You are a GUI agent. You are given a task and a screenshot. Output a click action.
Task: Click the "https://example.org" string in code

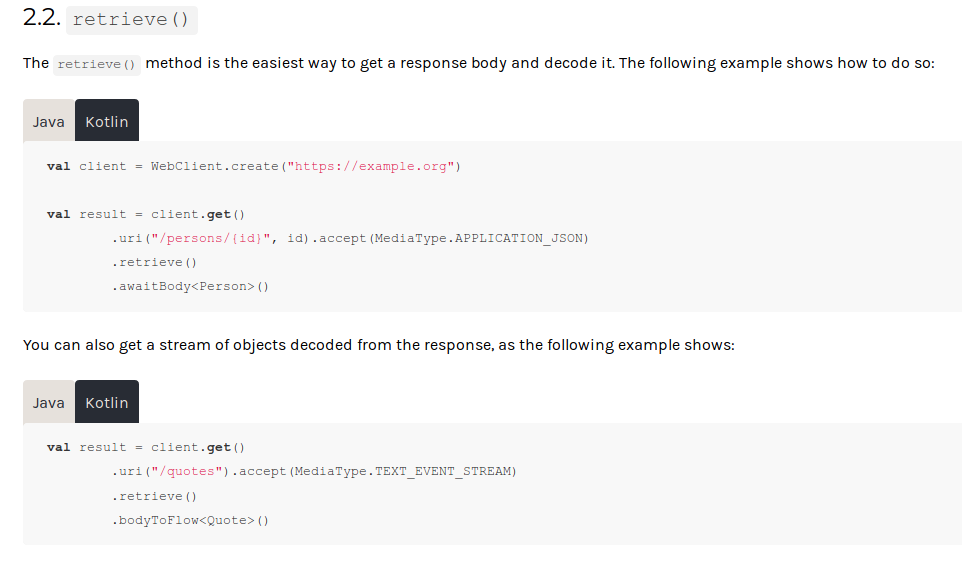371,166
